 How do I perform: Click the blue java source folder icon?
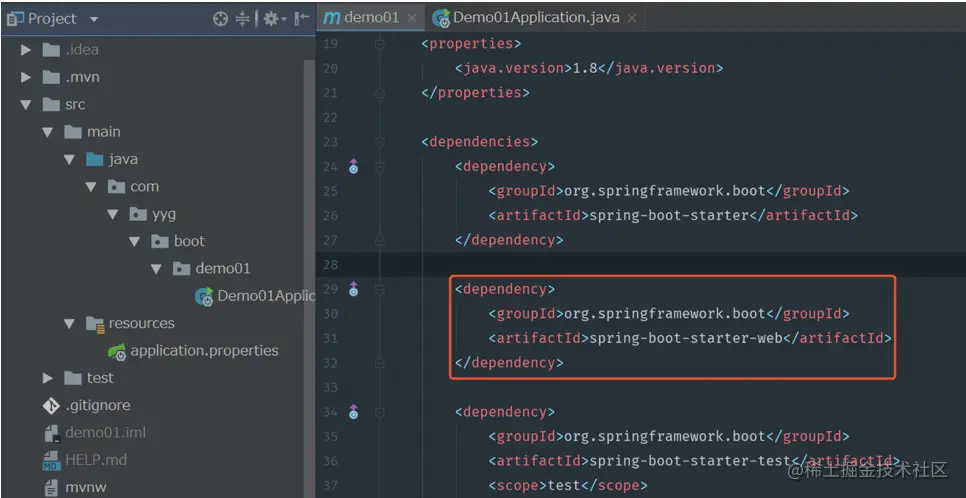tap(94, 160)
